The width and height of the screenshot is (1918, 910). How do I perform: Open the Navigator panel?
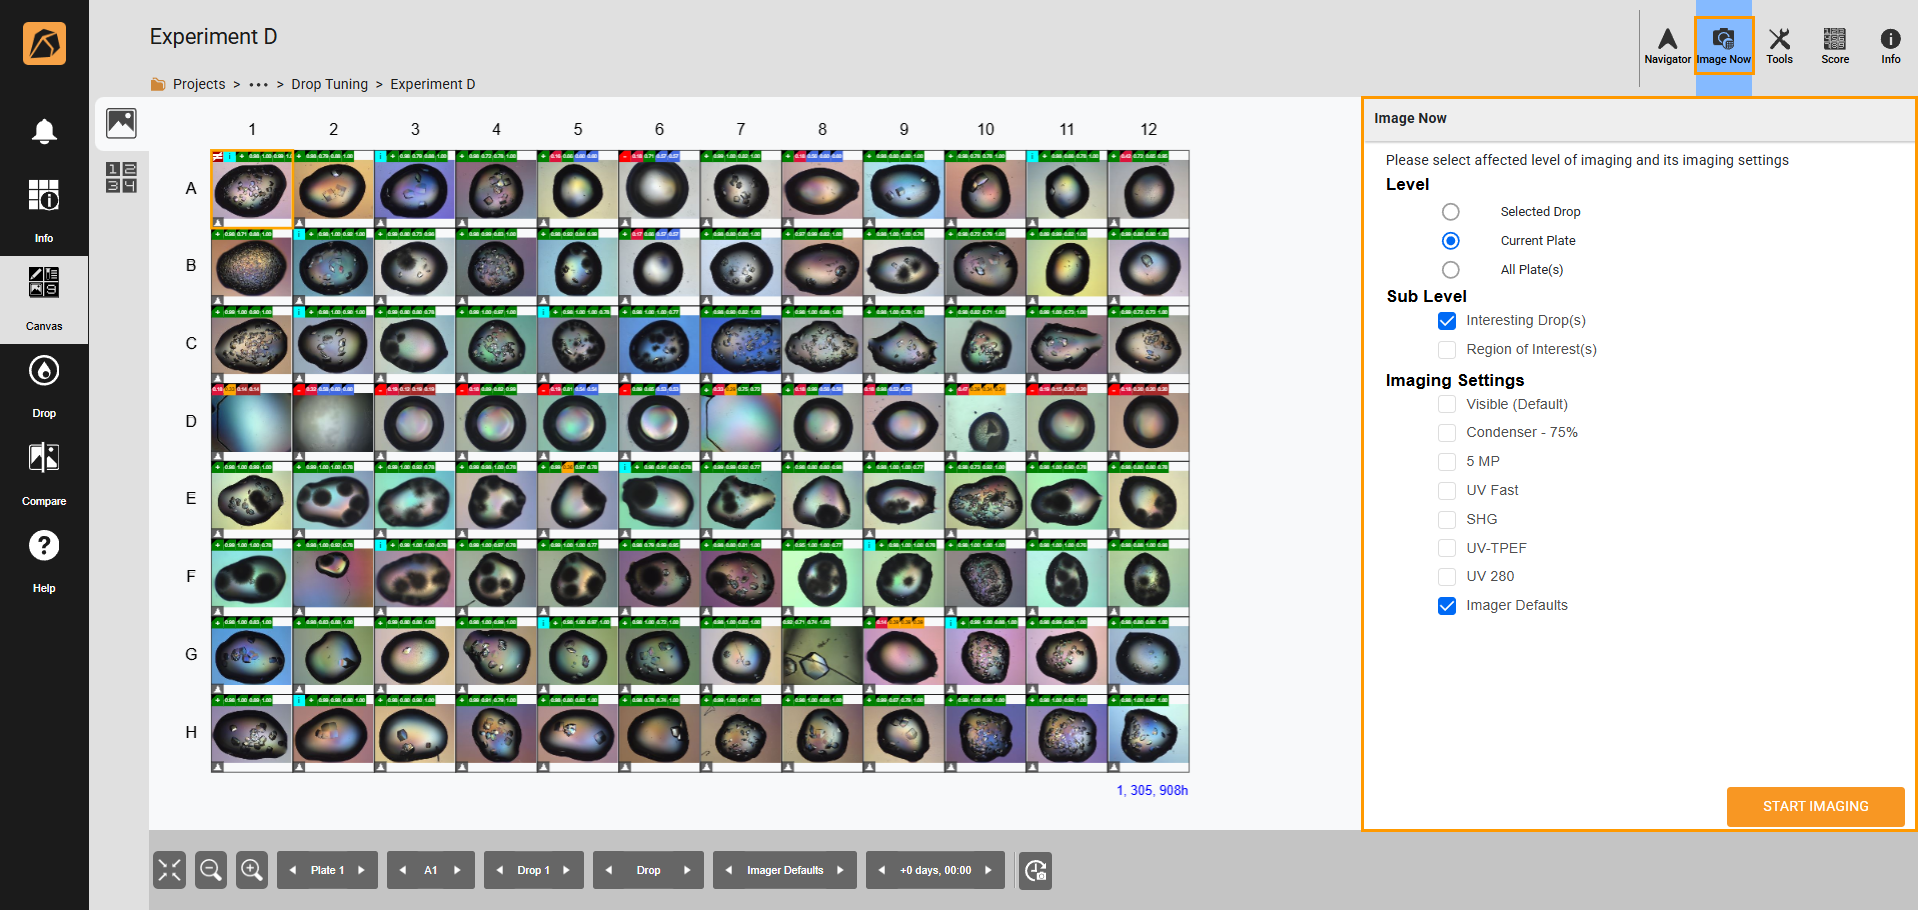(1667, 46)
